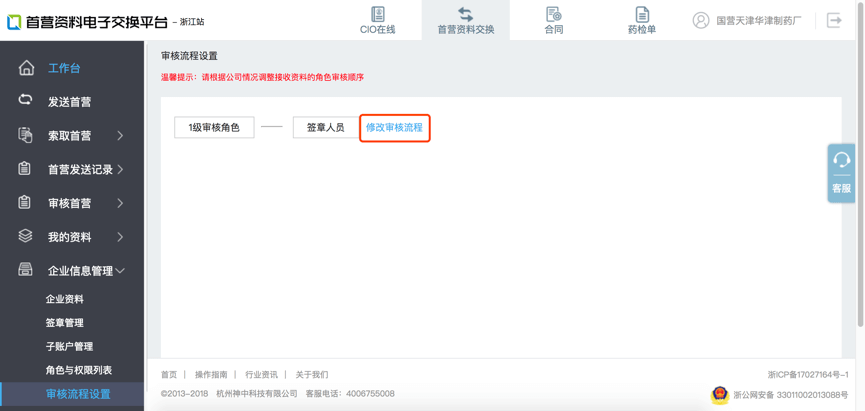This screenshot has width=865, height=411.
Task: Expand the 我的资料 submenu chevron
Action: click(120, 237)
